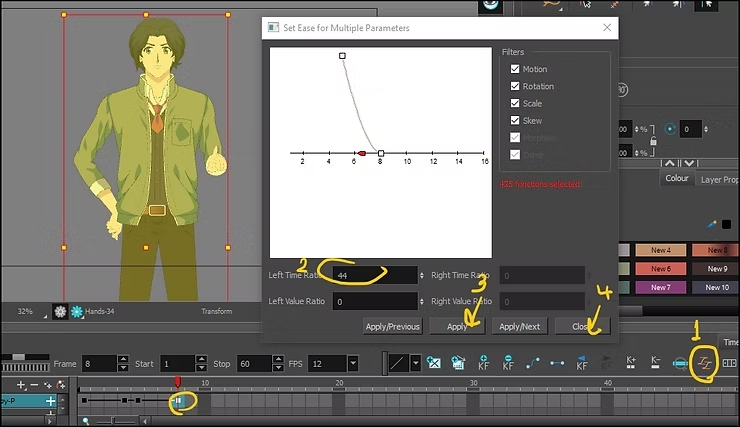This screenshot has width=740, height=427.
Task: Uncheck the Rotation filter checkbox
Action: click(515, 86)
